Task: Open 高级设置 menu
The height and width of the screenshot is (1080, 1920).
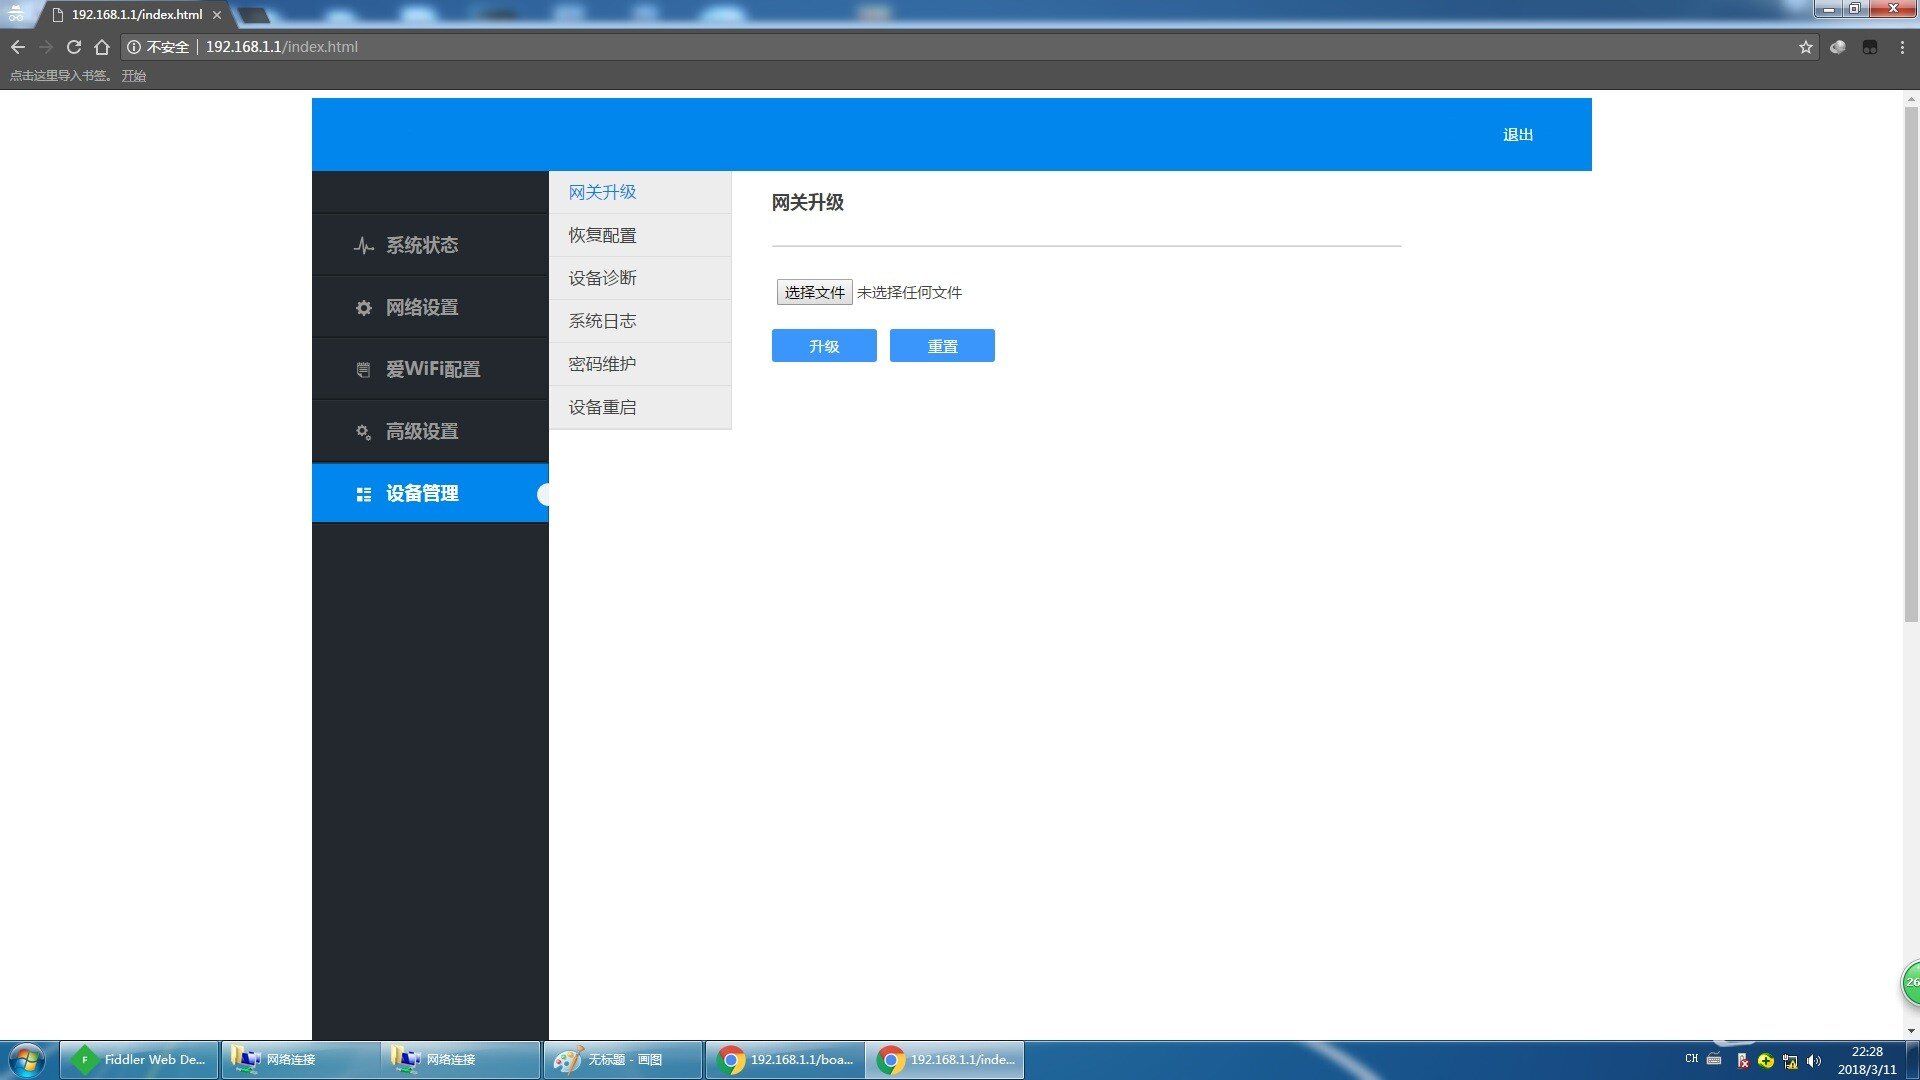Action: pos(430,431)
